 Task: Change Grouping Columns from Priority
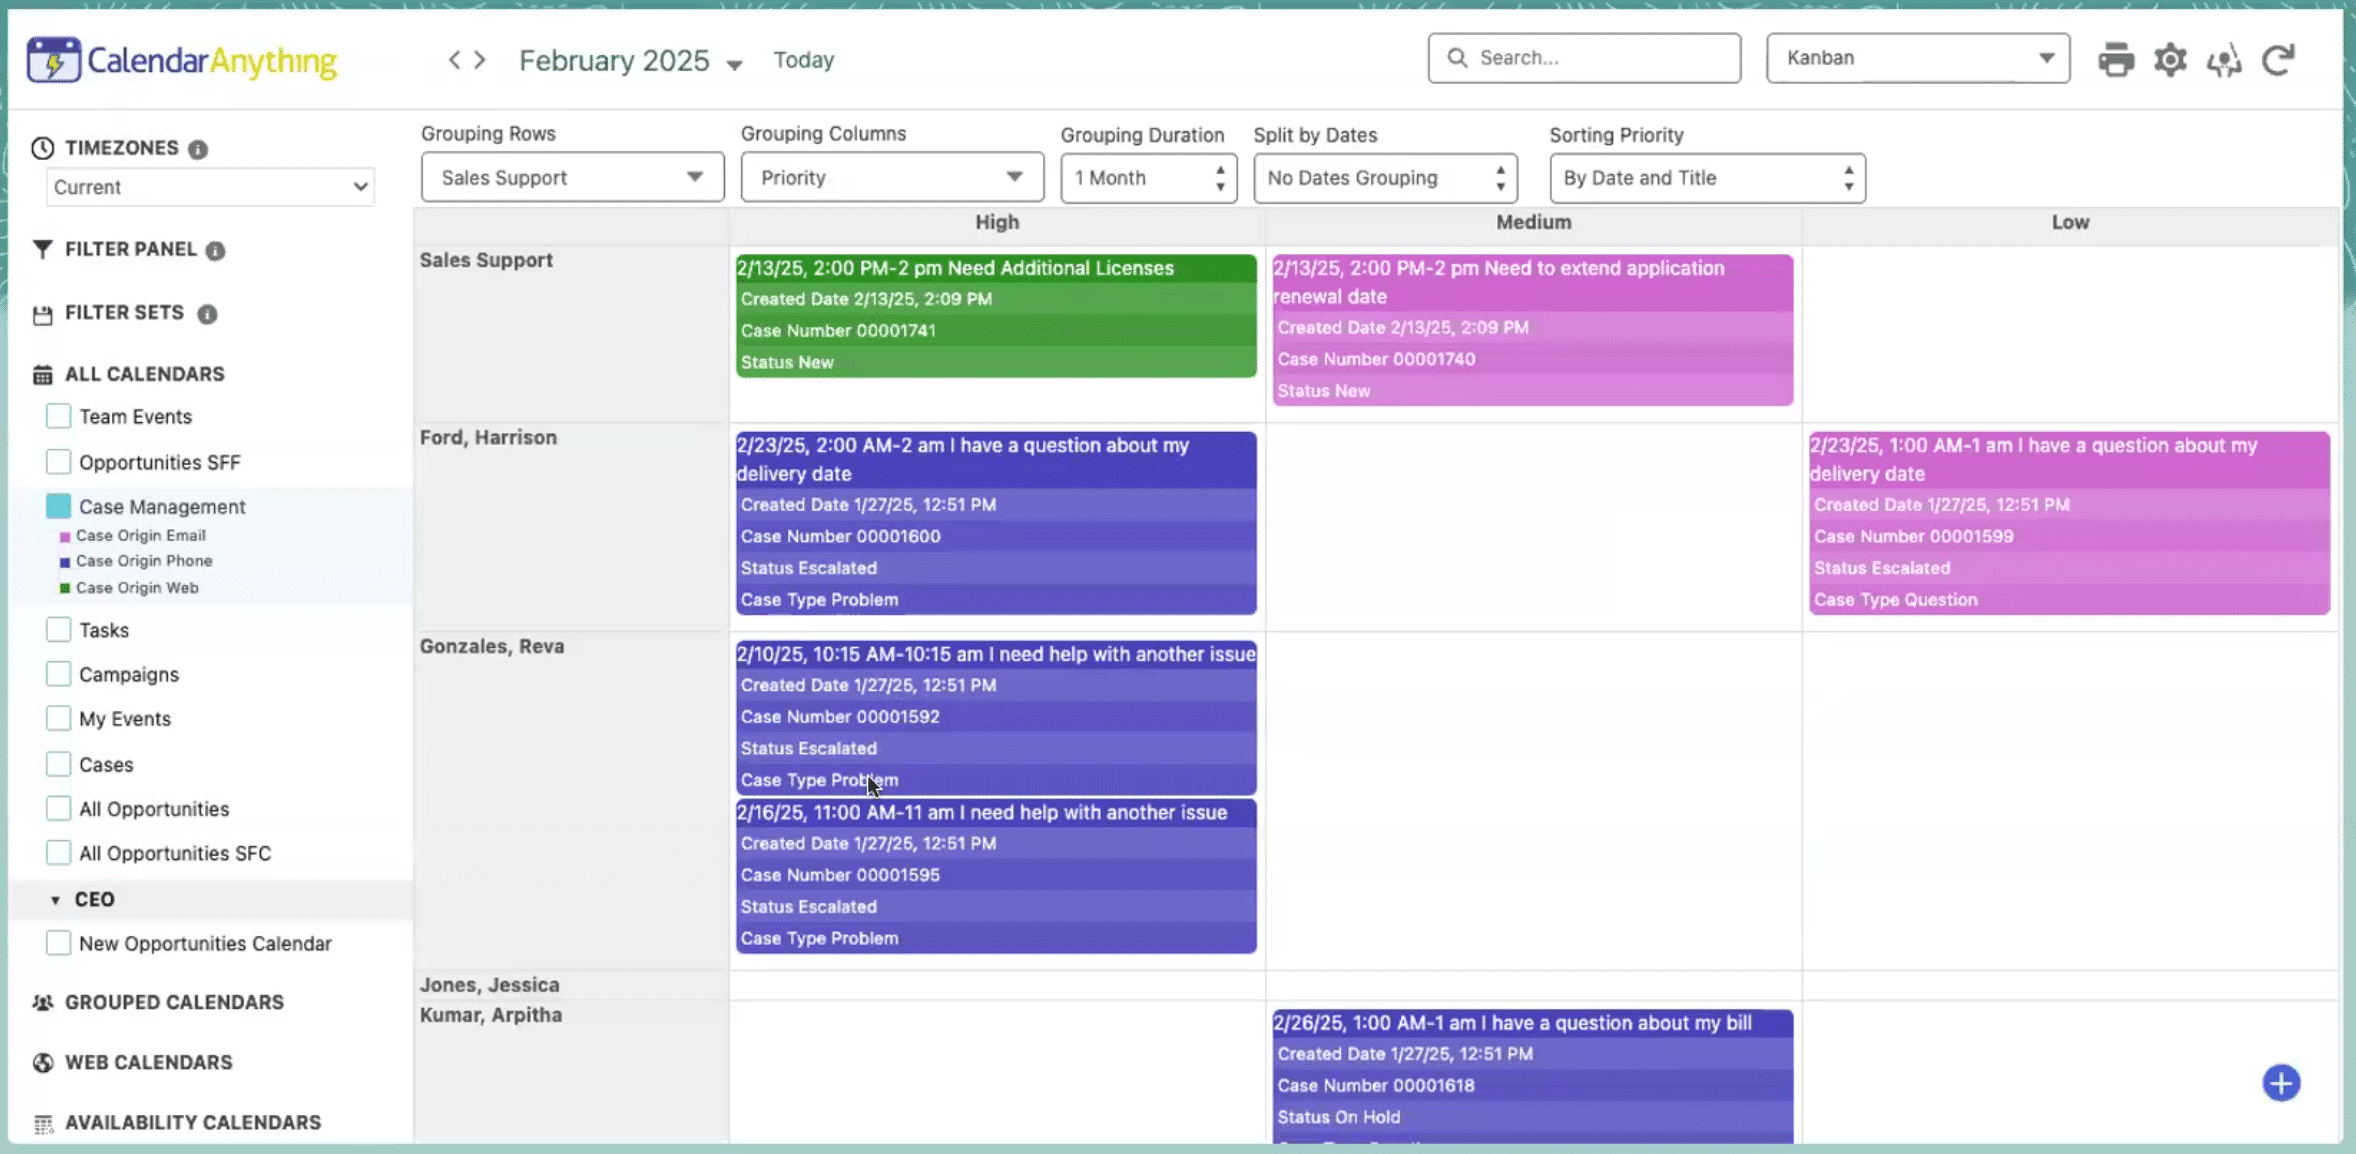point(890,177)
